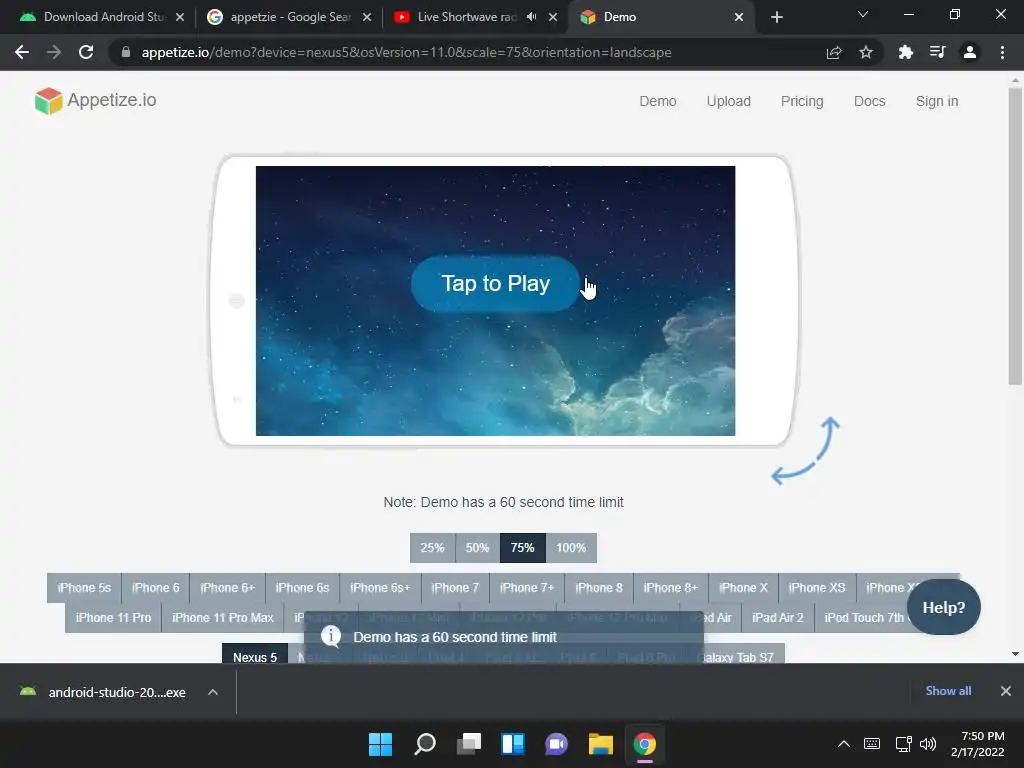Choose the iPhone 7+ device
Viewport: 1024px width, 768px height.
pos(527,588)
